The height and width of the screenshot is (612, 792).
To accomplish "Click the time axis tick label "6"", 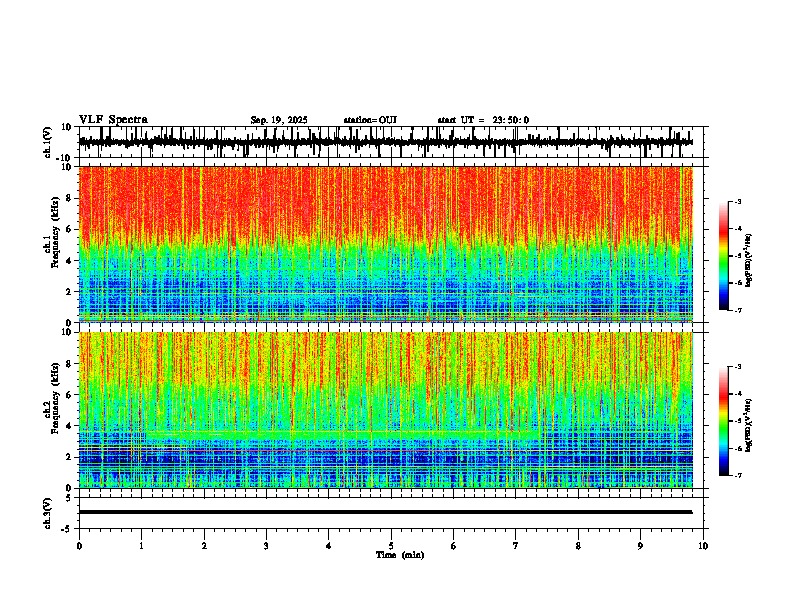I will 454,546.
